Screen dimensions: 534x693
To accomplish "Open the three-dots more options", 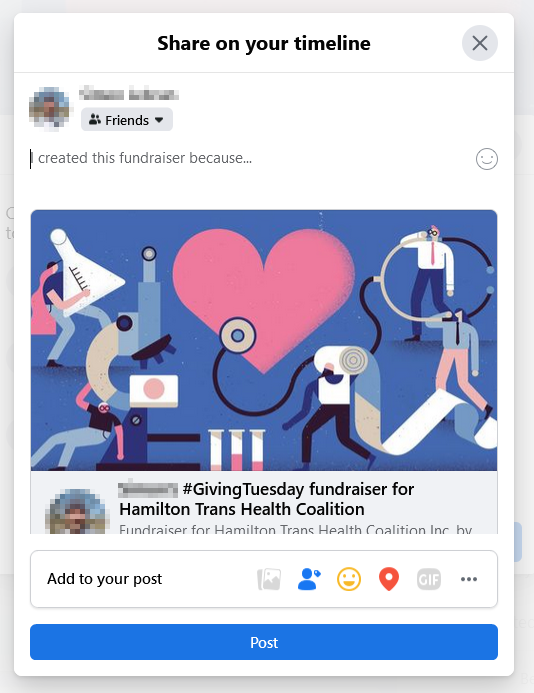I will pyautogui.click(x=469, y=579).
